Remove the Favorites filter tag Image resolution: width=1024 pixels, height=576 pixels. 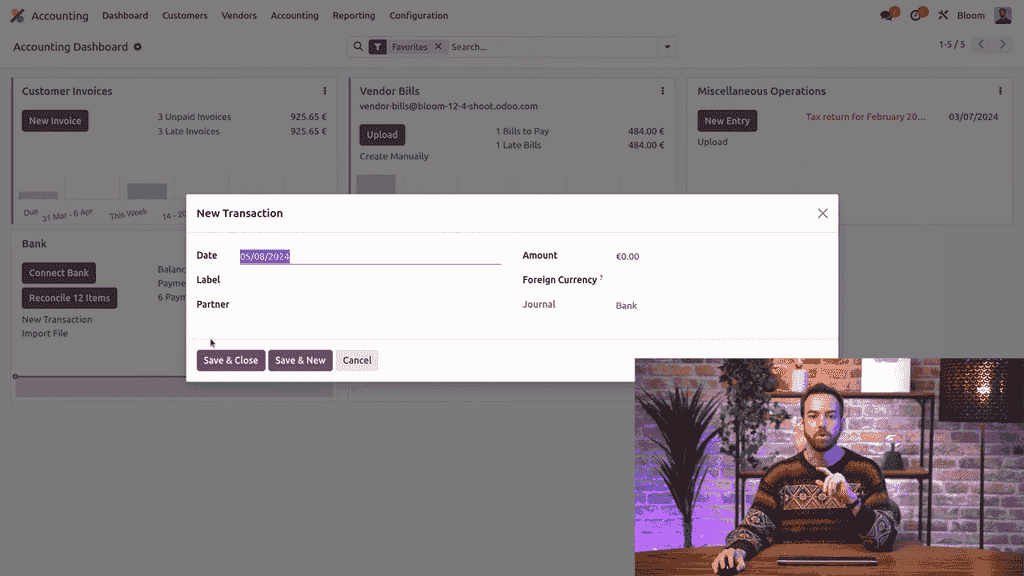click(438, 47)
